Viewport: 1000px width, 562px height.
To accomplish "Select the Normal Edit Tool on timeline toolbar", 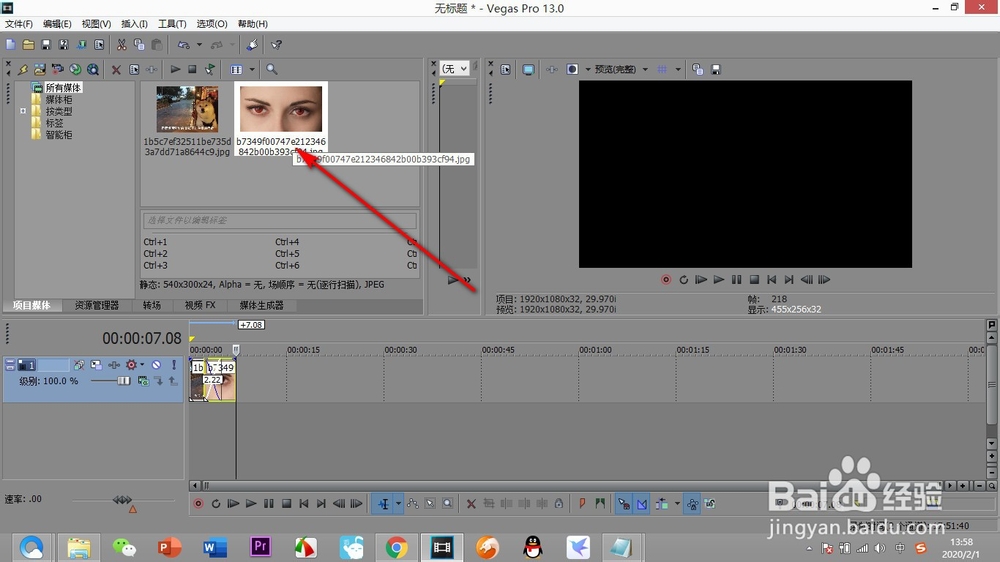I will coord(383,504).
